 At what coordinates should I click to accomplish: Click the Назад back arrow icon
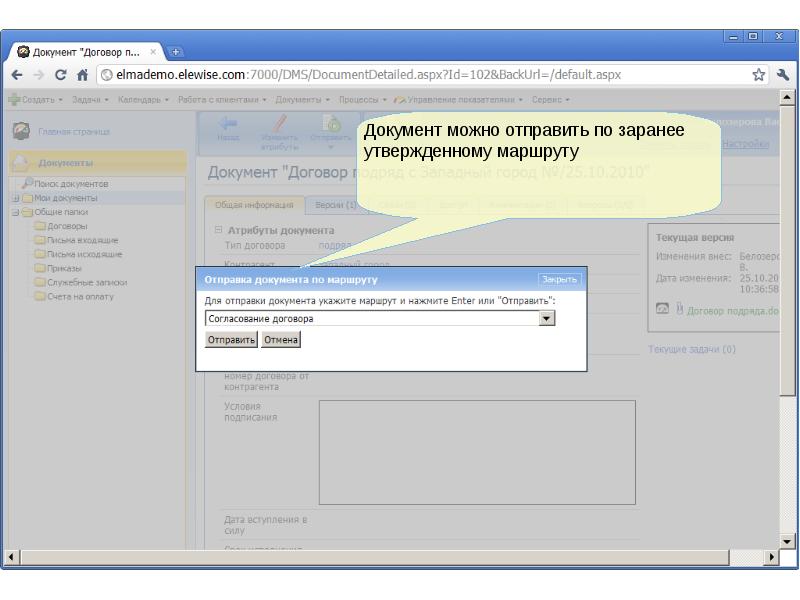[x=228, y=124]
